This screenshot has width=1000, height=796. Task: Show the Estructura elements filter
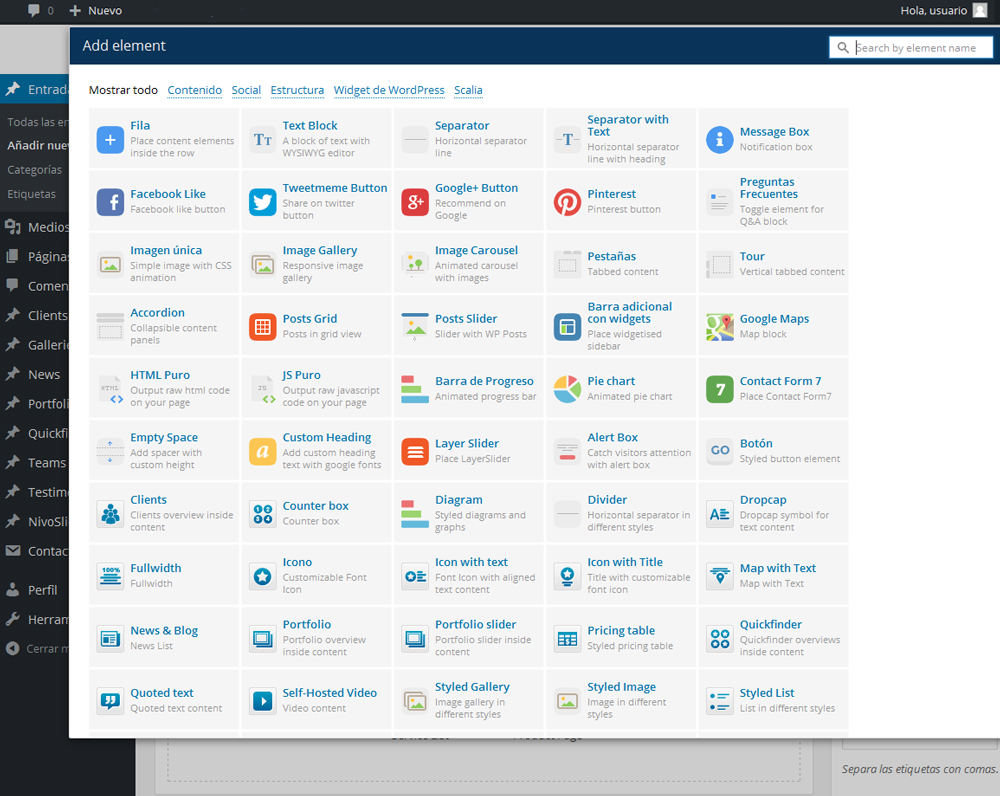pyautogui.click(x=297, y=90)
